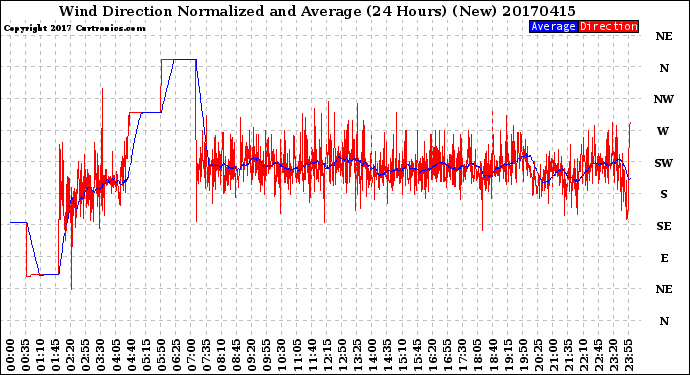Click the 17:30 time label
690x375 pixels.
(462, 355)
